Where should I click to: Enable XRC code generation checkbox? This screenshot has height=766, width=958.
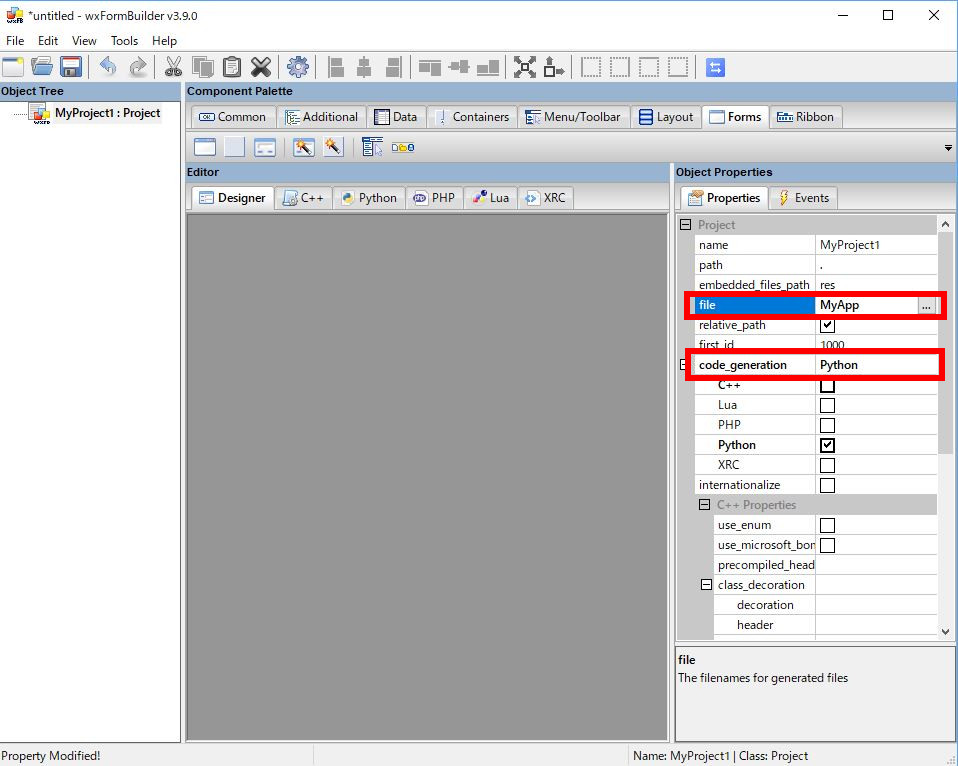pyautogui.click(x=827, y=465)
